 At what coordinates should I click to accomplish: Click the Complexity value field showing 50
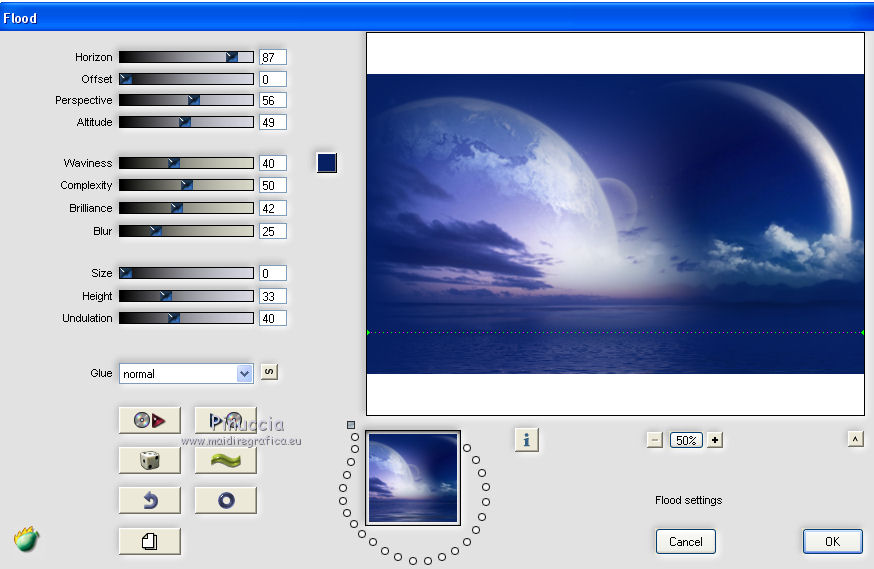pos(273,185)
